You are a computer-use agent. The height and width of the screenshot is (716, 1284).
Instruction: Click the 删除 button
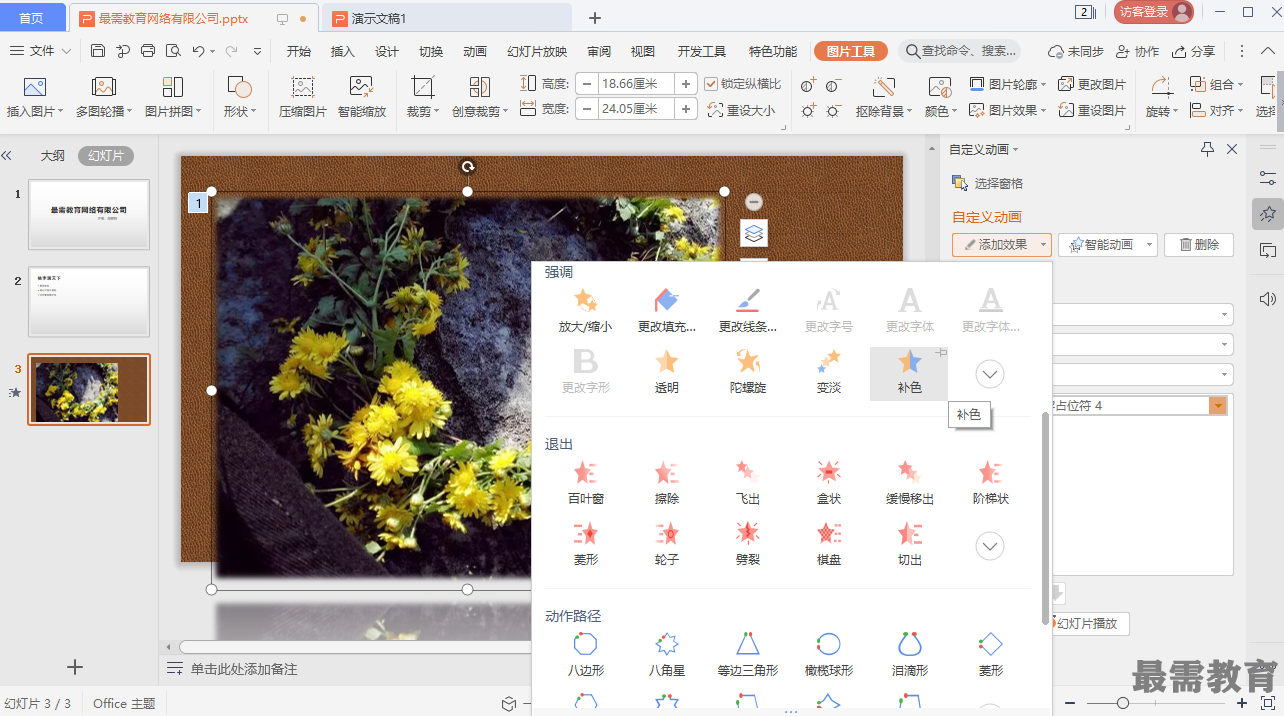[x=1199, y=244]
